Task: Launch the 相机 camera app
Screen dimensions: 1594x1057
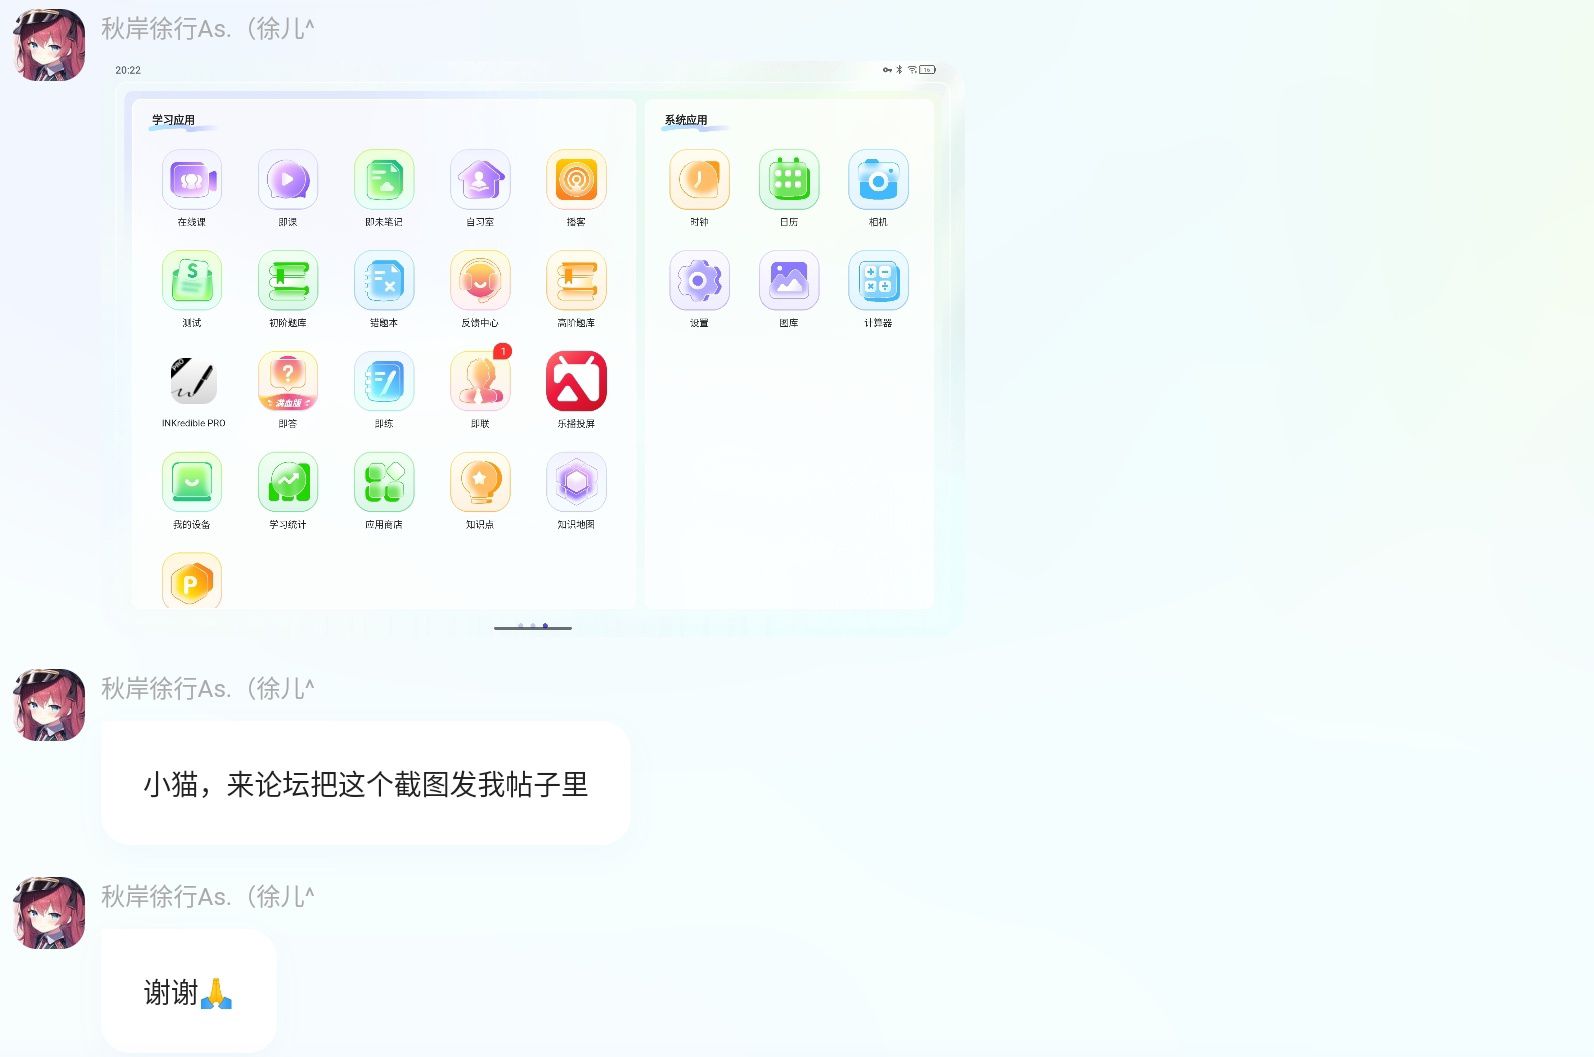Action: coord(878,181)
